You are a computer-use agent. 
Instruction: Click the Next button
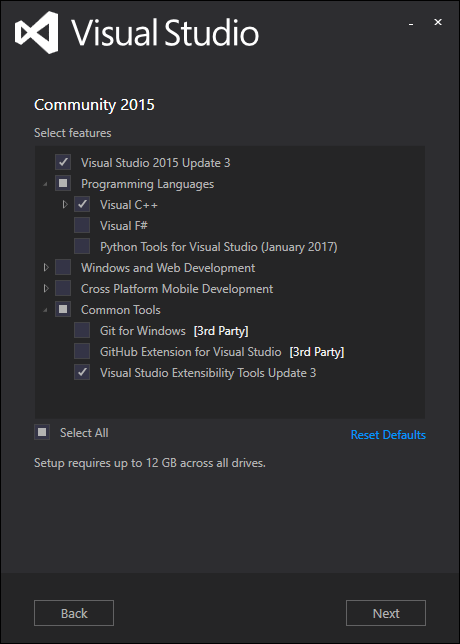point(386,613)
